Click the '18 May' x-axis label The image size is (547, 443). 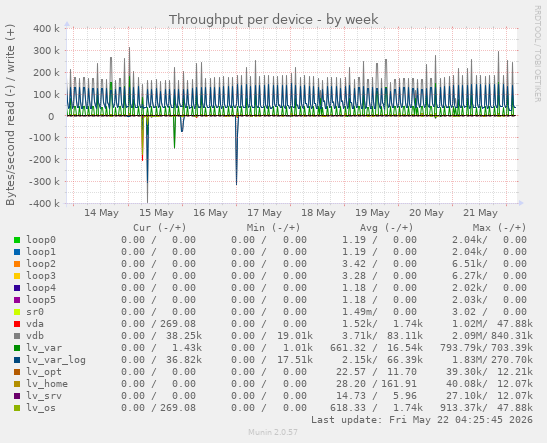[319, 213]
